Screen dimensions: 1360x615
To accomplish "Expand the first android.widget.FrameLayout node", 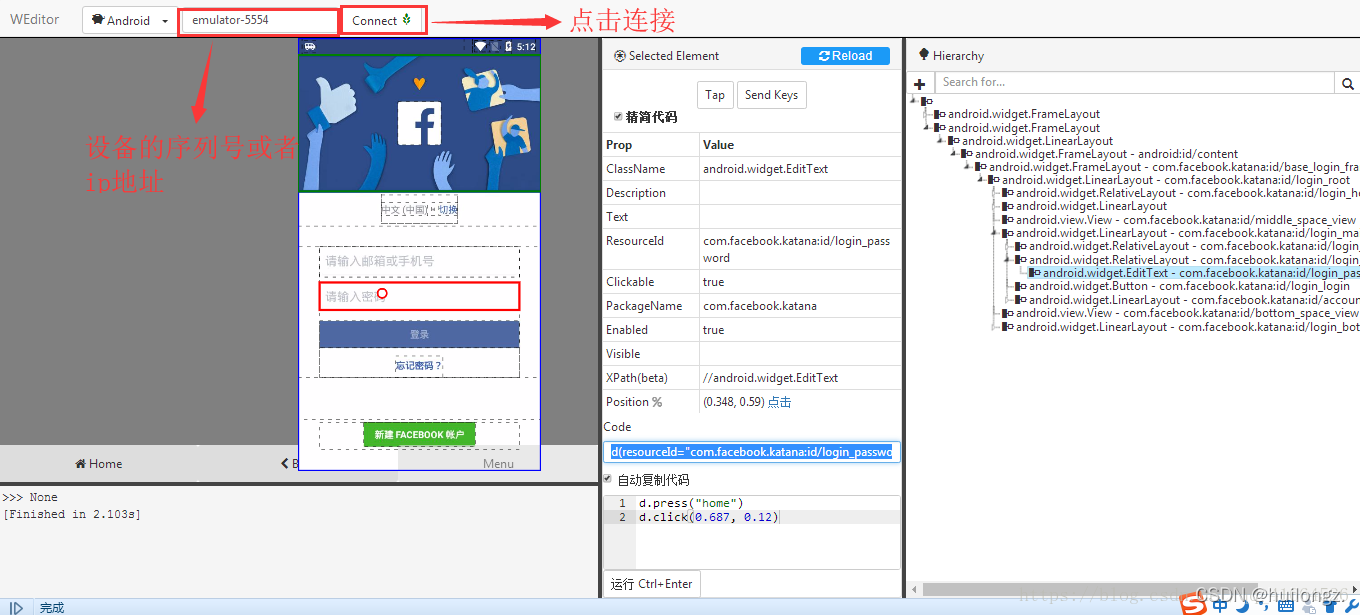I will (x=927, y=114).
